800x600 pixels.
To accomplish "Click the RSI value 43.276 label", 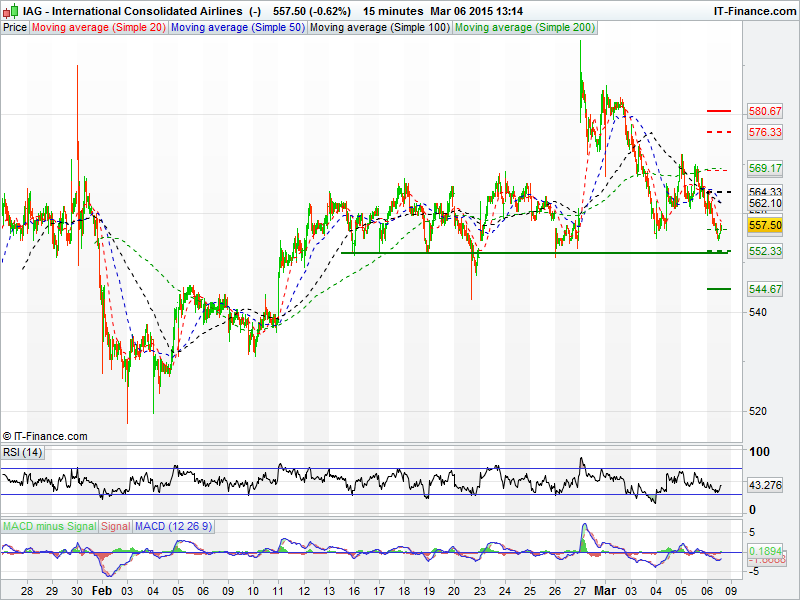I will pos(767,486).
